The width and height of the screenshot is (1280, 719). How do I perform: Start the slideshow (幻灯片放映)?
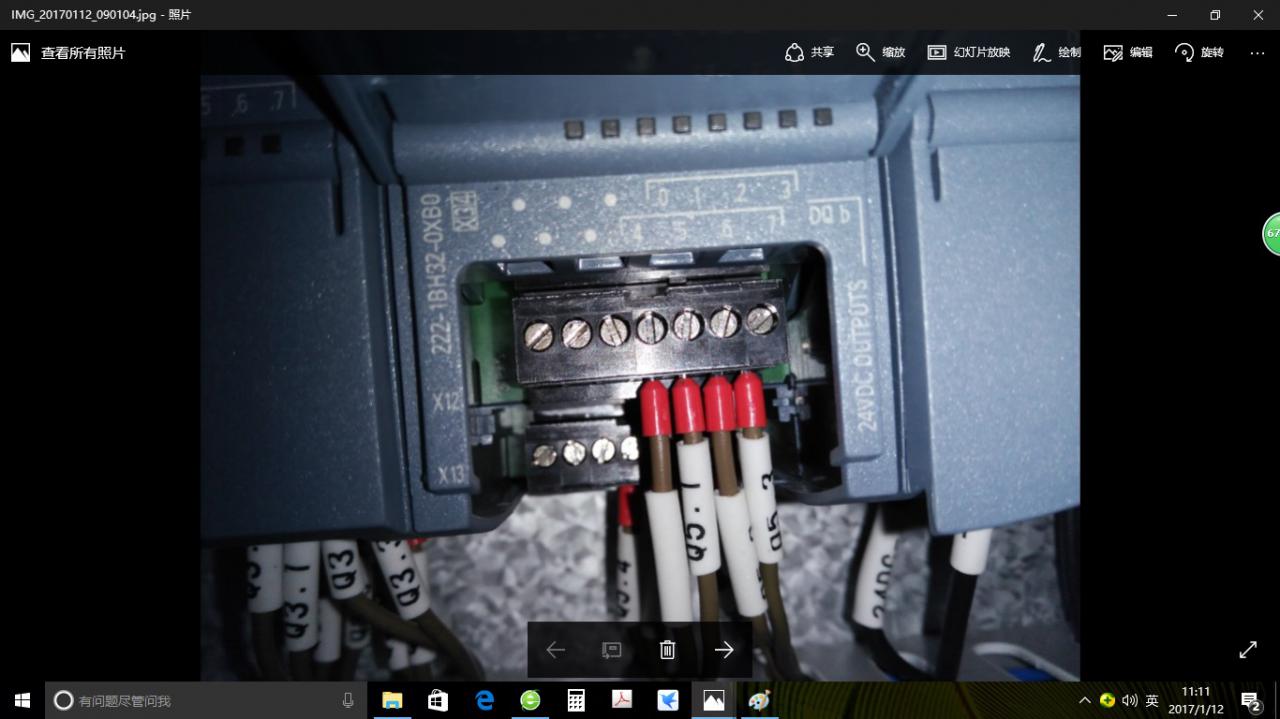point(969,52)
